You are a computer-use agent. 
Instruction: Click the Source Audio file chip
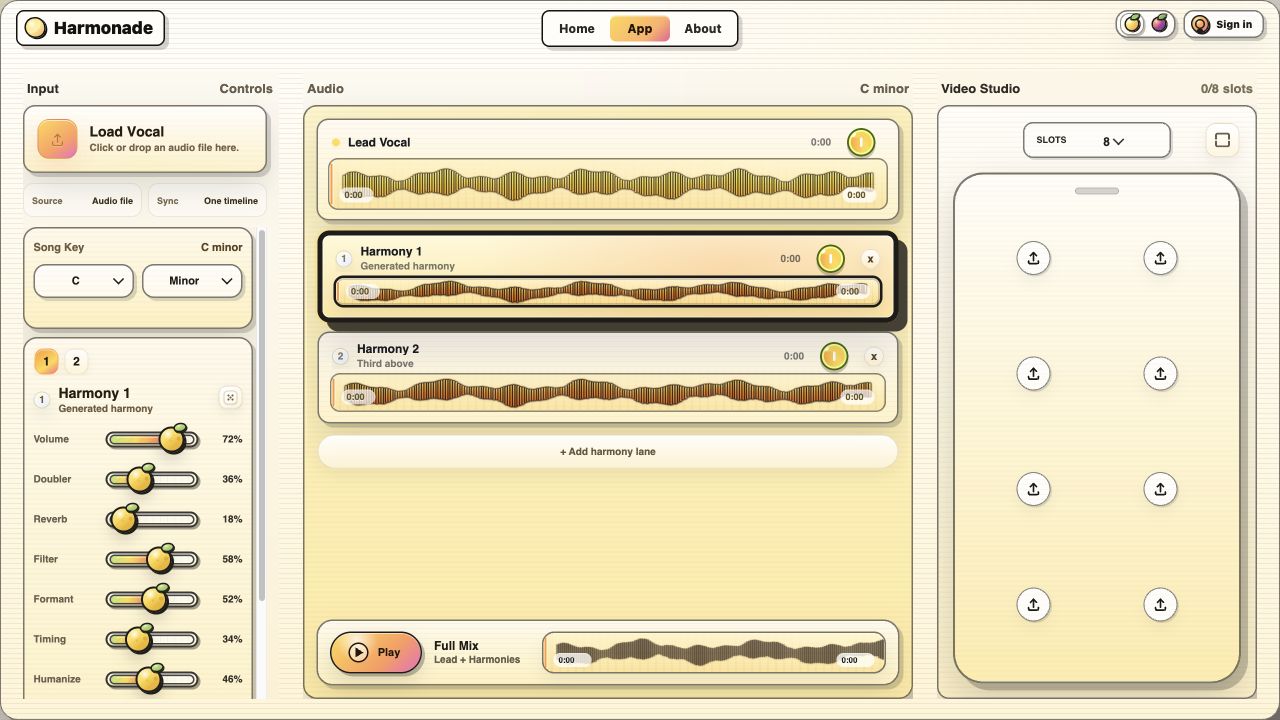coord(82,201)
